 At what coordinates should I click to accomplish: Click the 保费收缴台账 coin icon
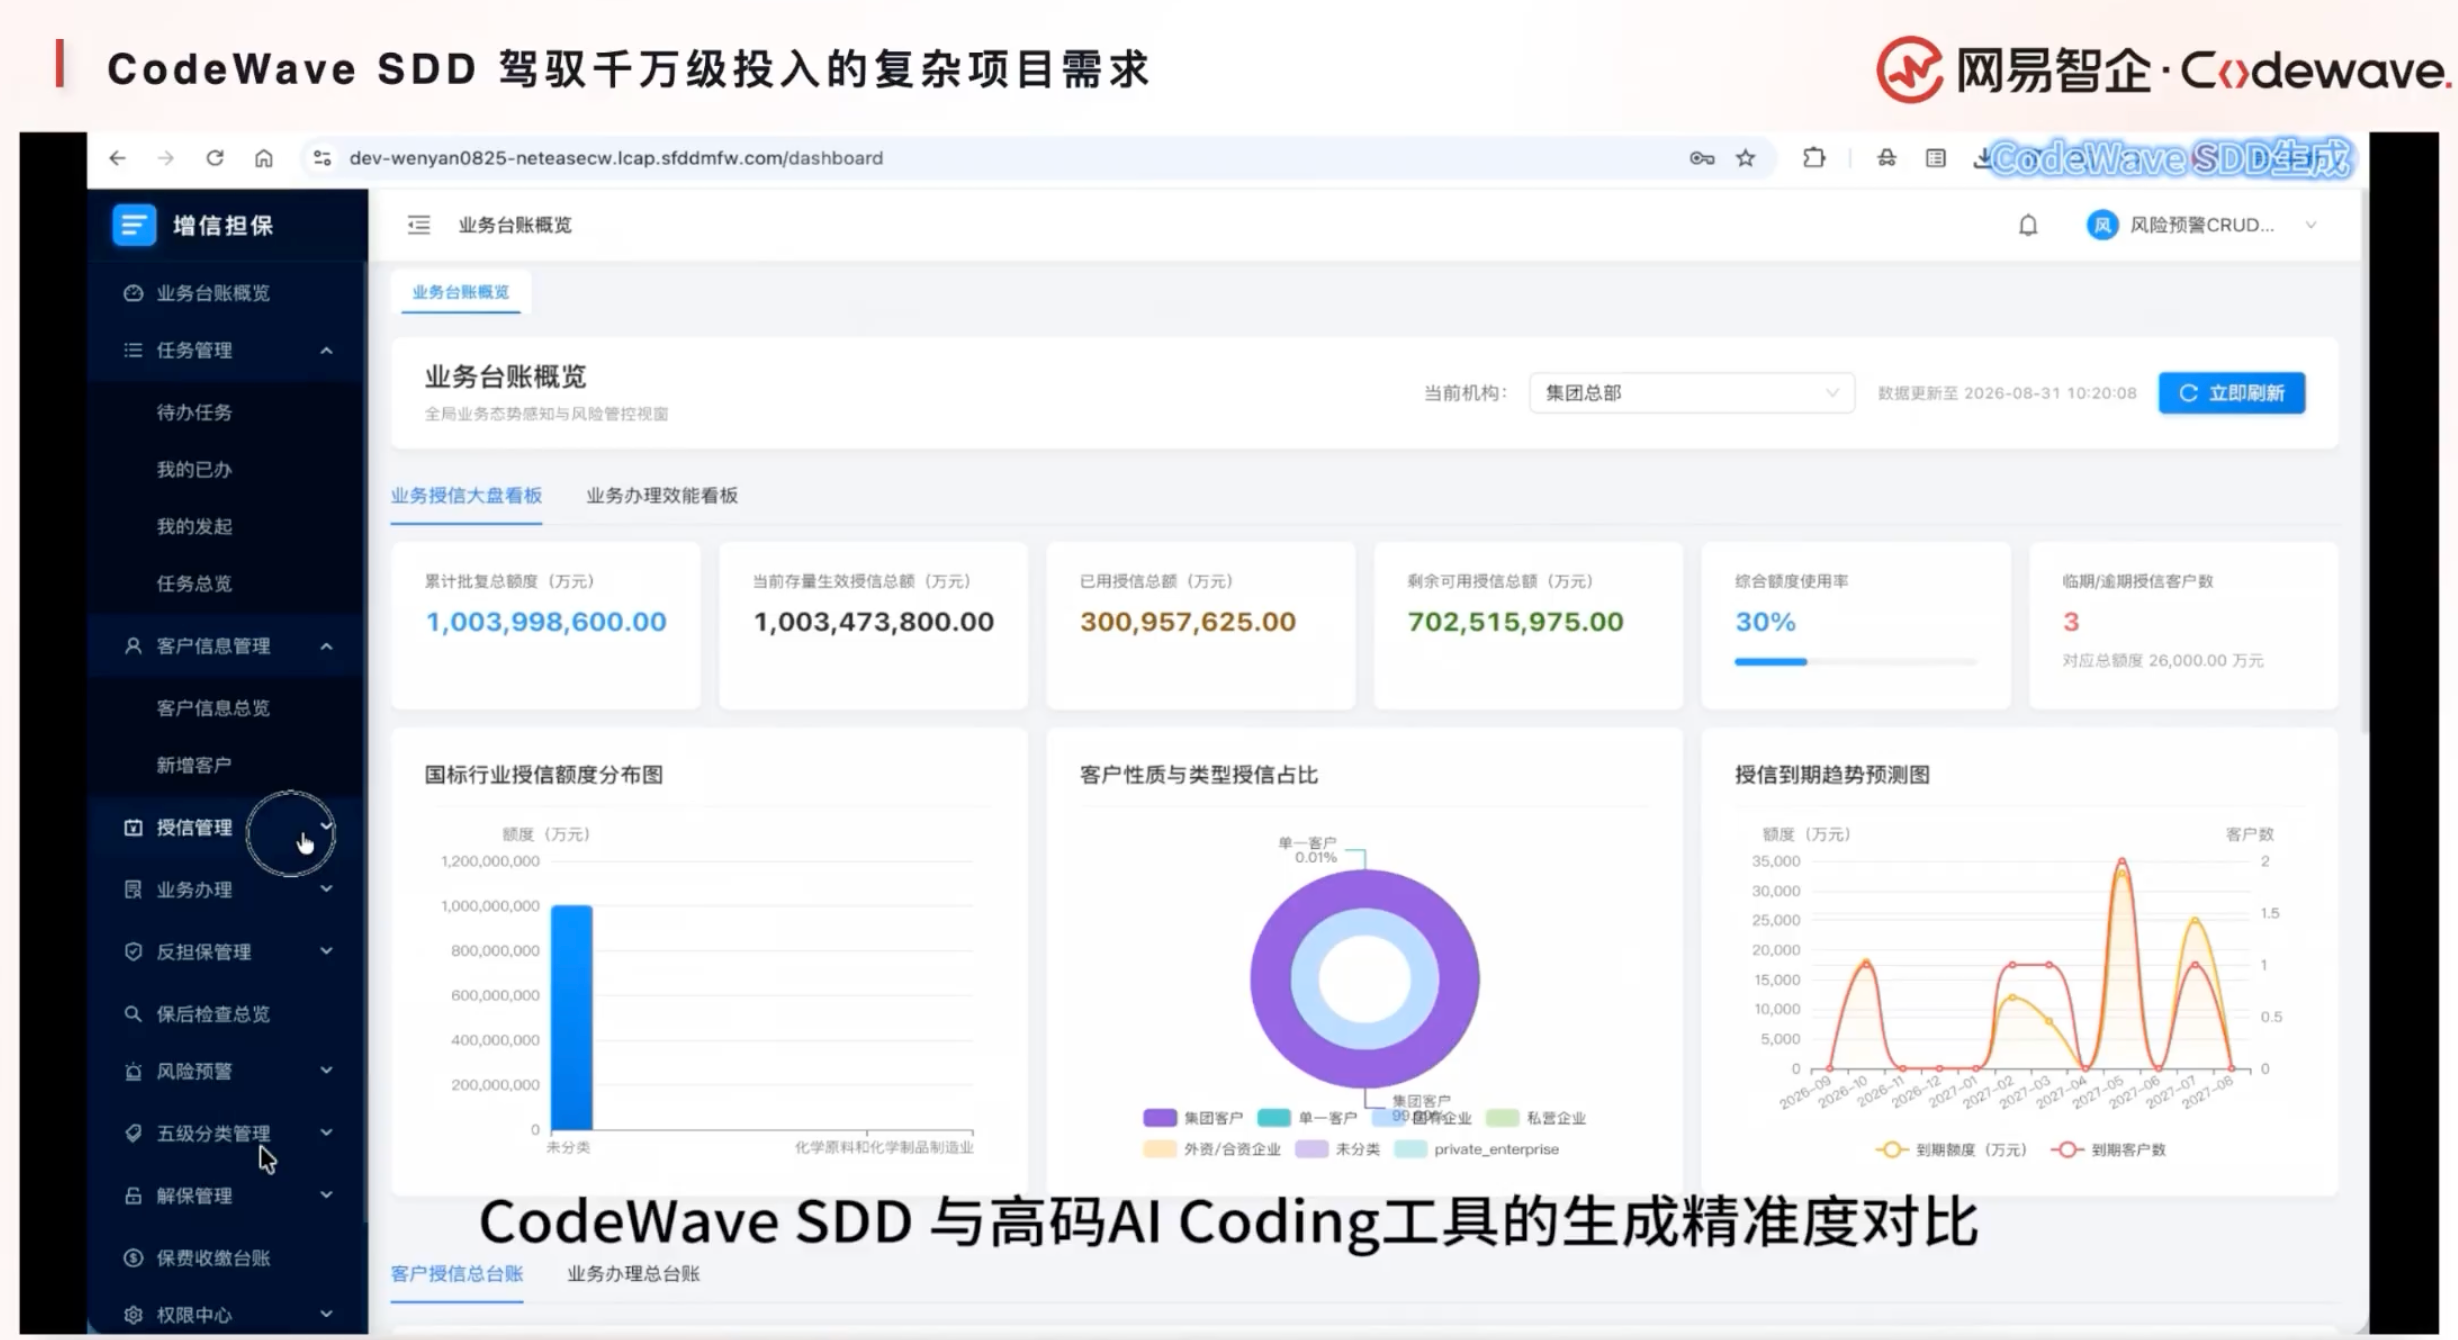tap(132, 1258)
